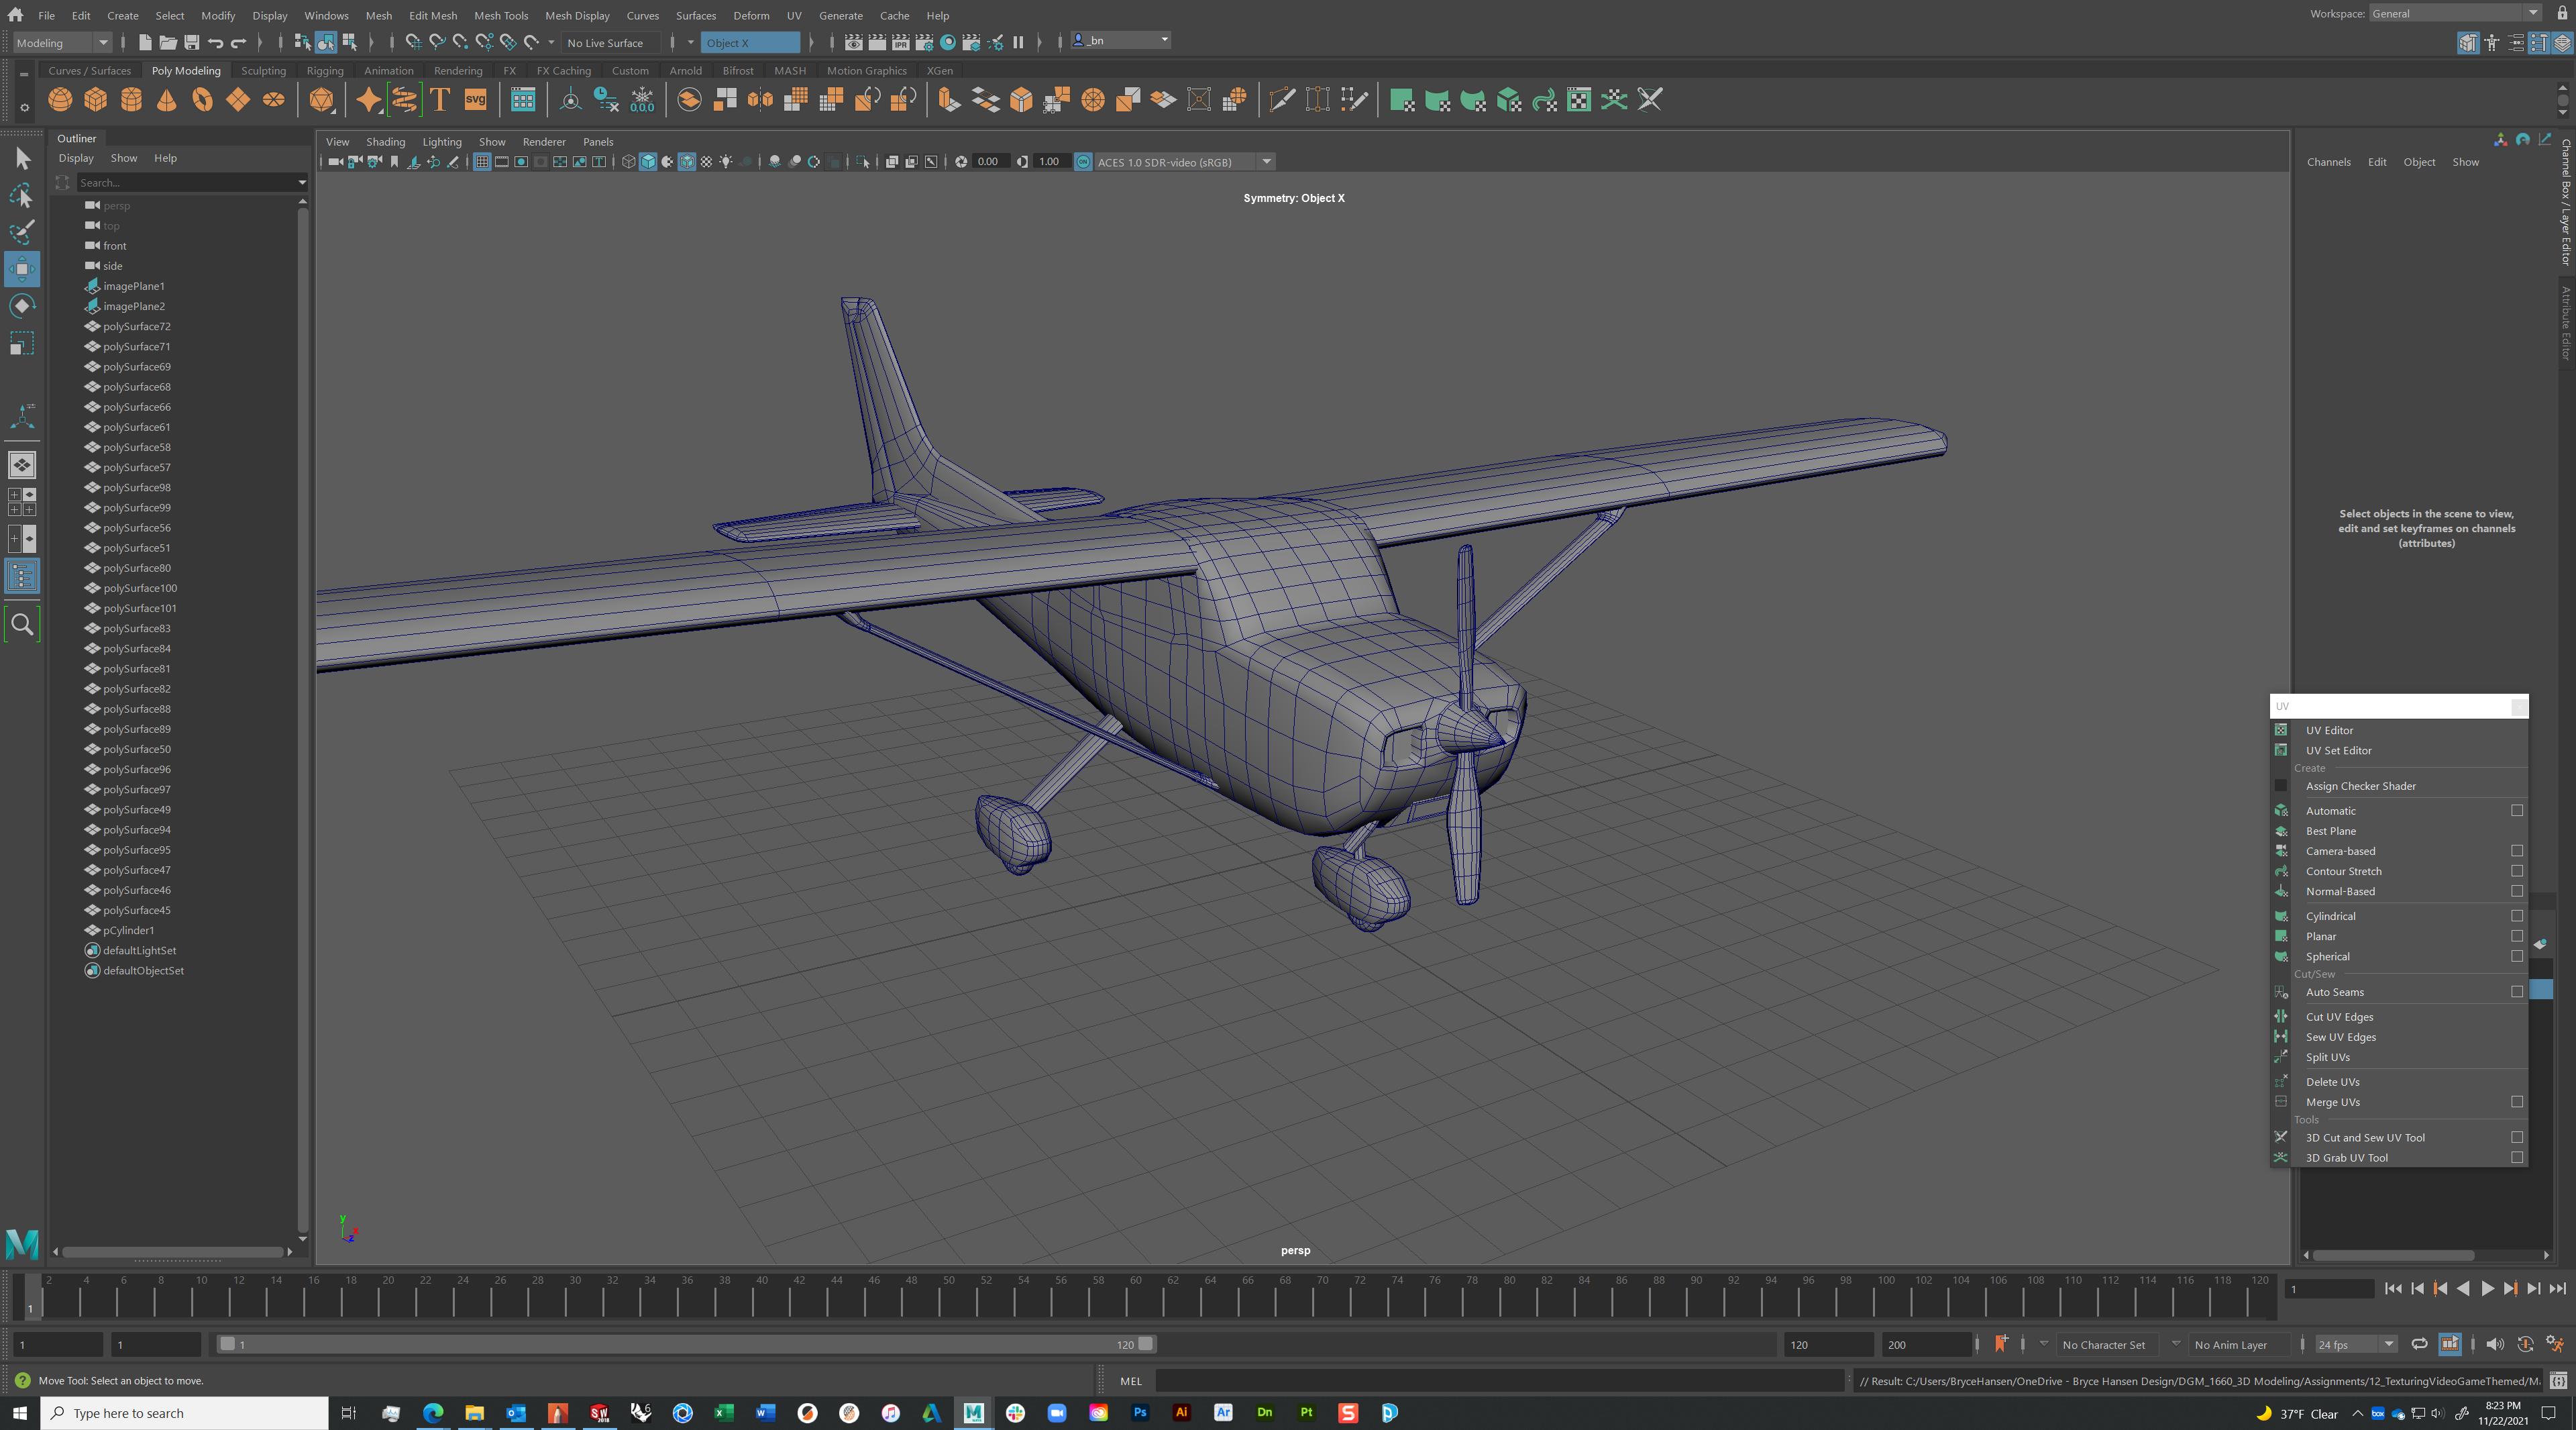Click the Auto Seams option box
The width and height of the screenshot is (2576, 1430).
pyautogui.click(x=2517, y=992)
